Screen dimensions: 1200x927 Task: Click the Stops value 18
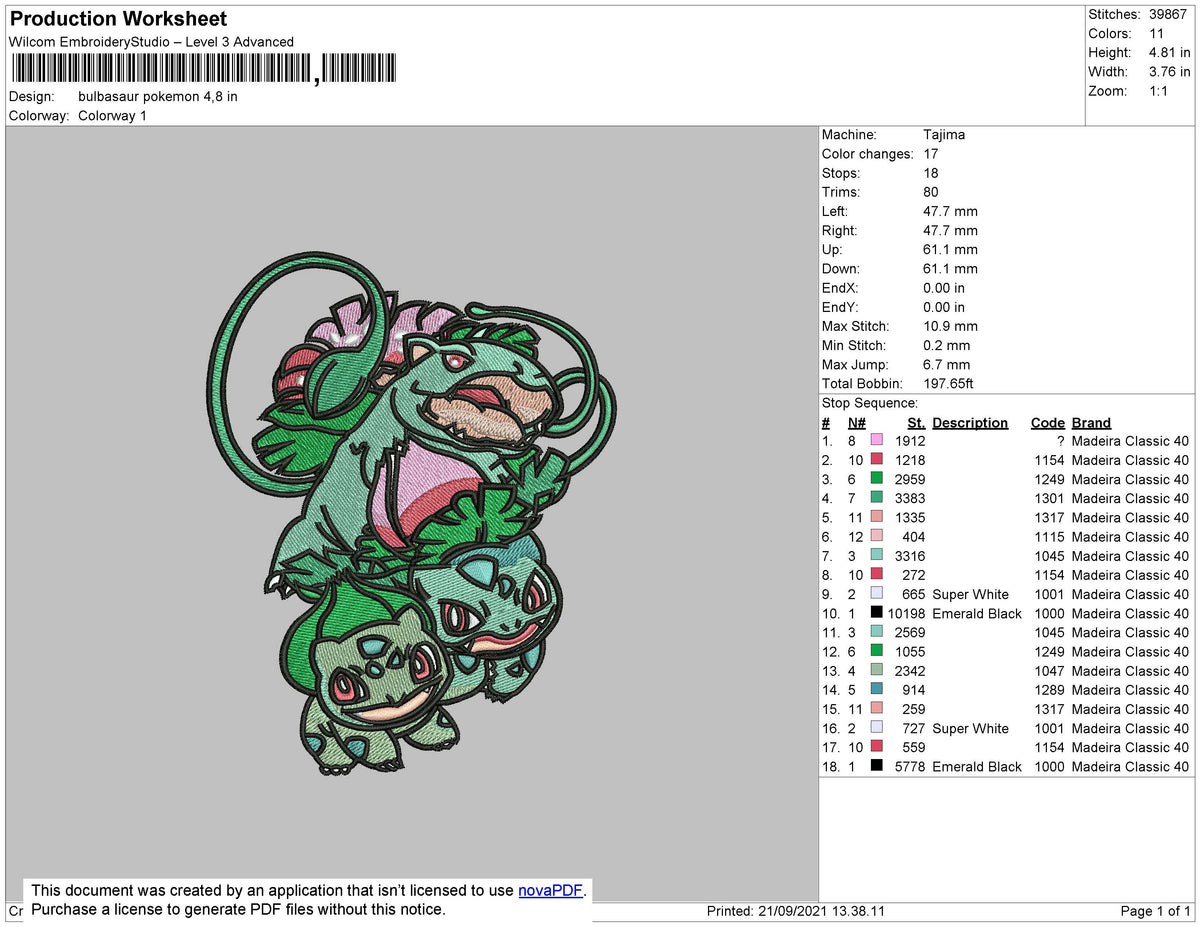[931, 173]
